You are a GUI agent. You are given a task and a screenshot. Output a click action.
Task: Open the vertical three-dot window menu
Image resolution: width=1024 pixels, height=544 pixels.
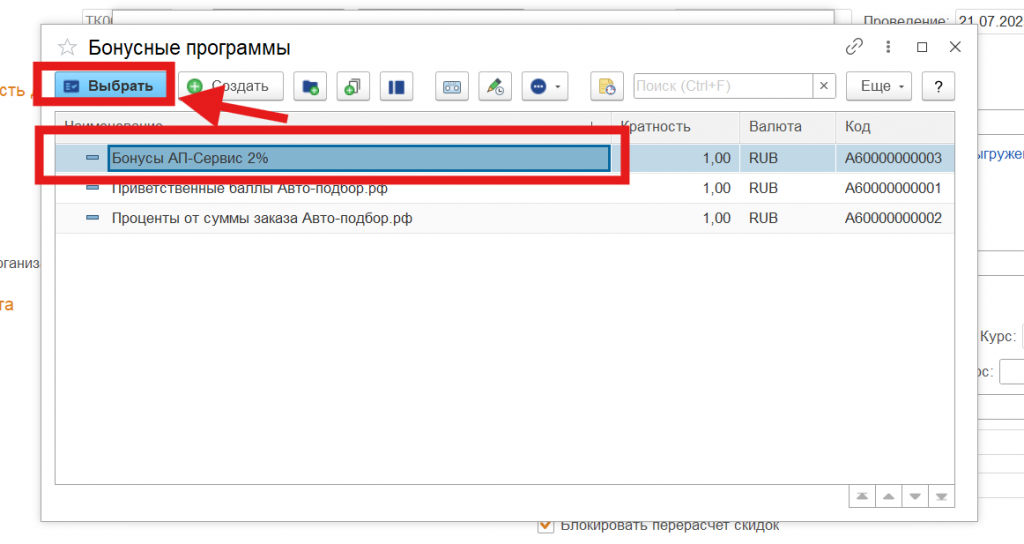coord(887,47)
